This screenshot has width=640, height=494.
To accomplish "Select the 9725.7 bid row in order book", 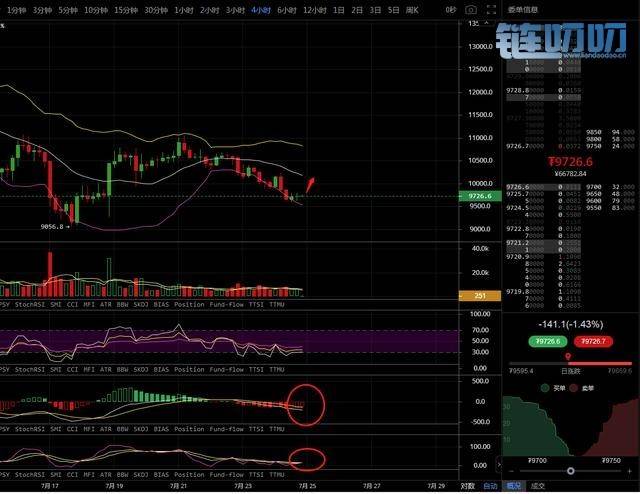I will point(544,194).
